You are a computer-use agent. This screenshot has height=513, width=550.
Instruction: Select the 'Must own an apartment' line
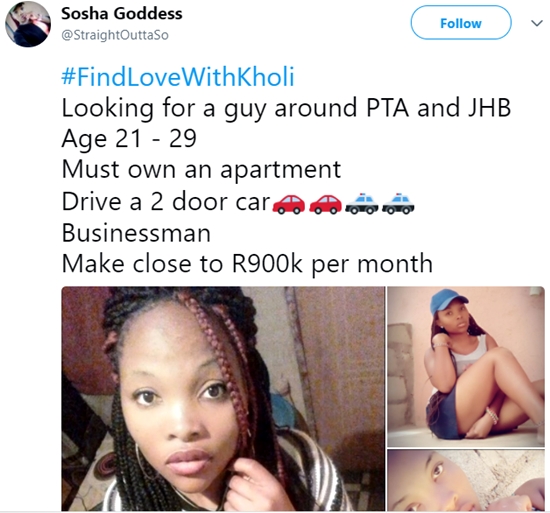(x=201, y=170)
